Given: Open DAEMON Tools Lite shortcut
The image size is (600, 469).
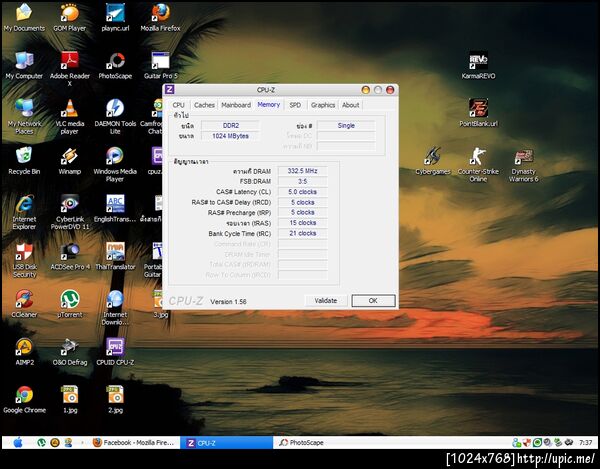Looking at the screenshot, I should coord(115,116).
